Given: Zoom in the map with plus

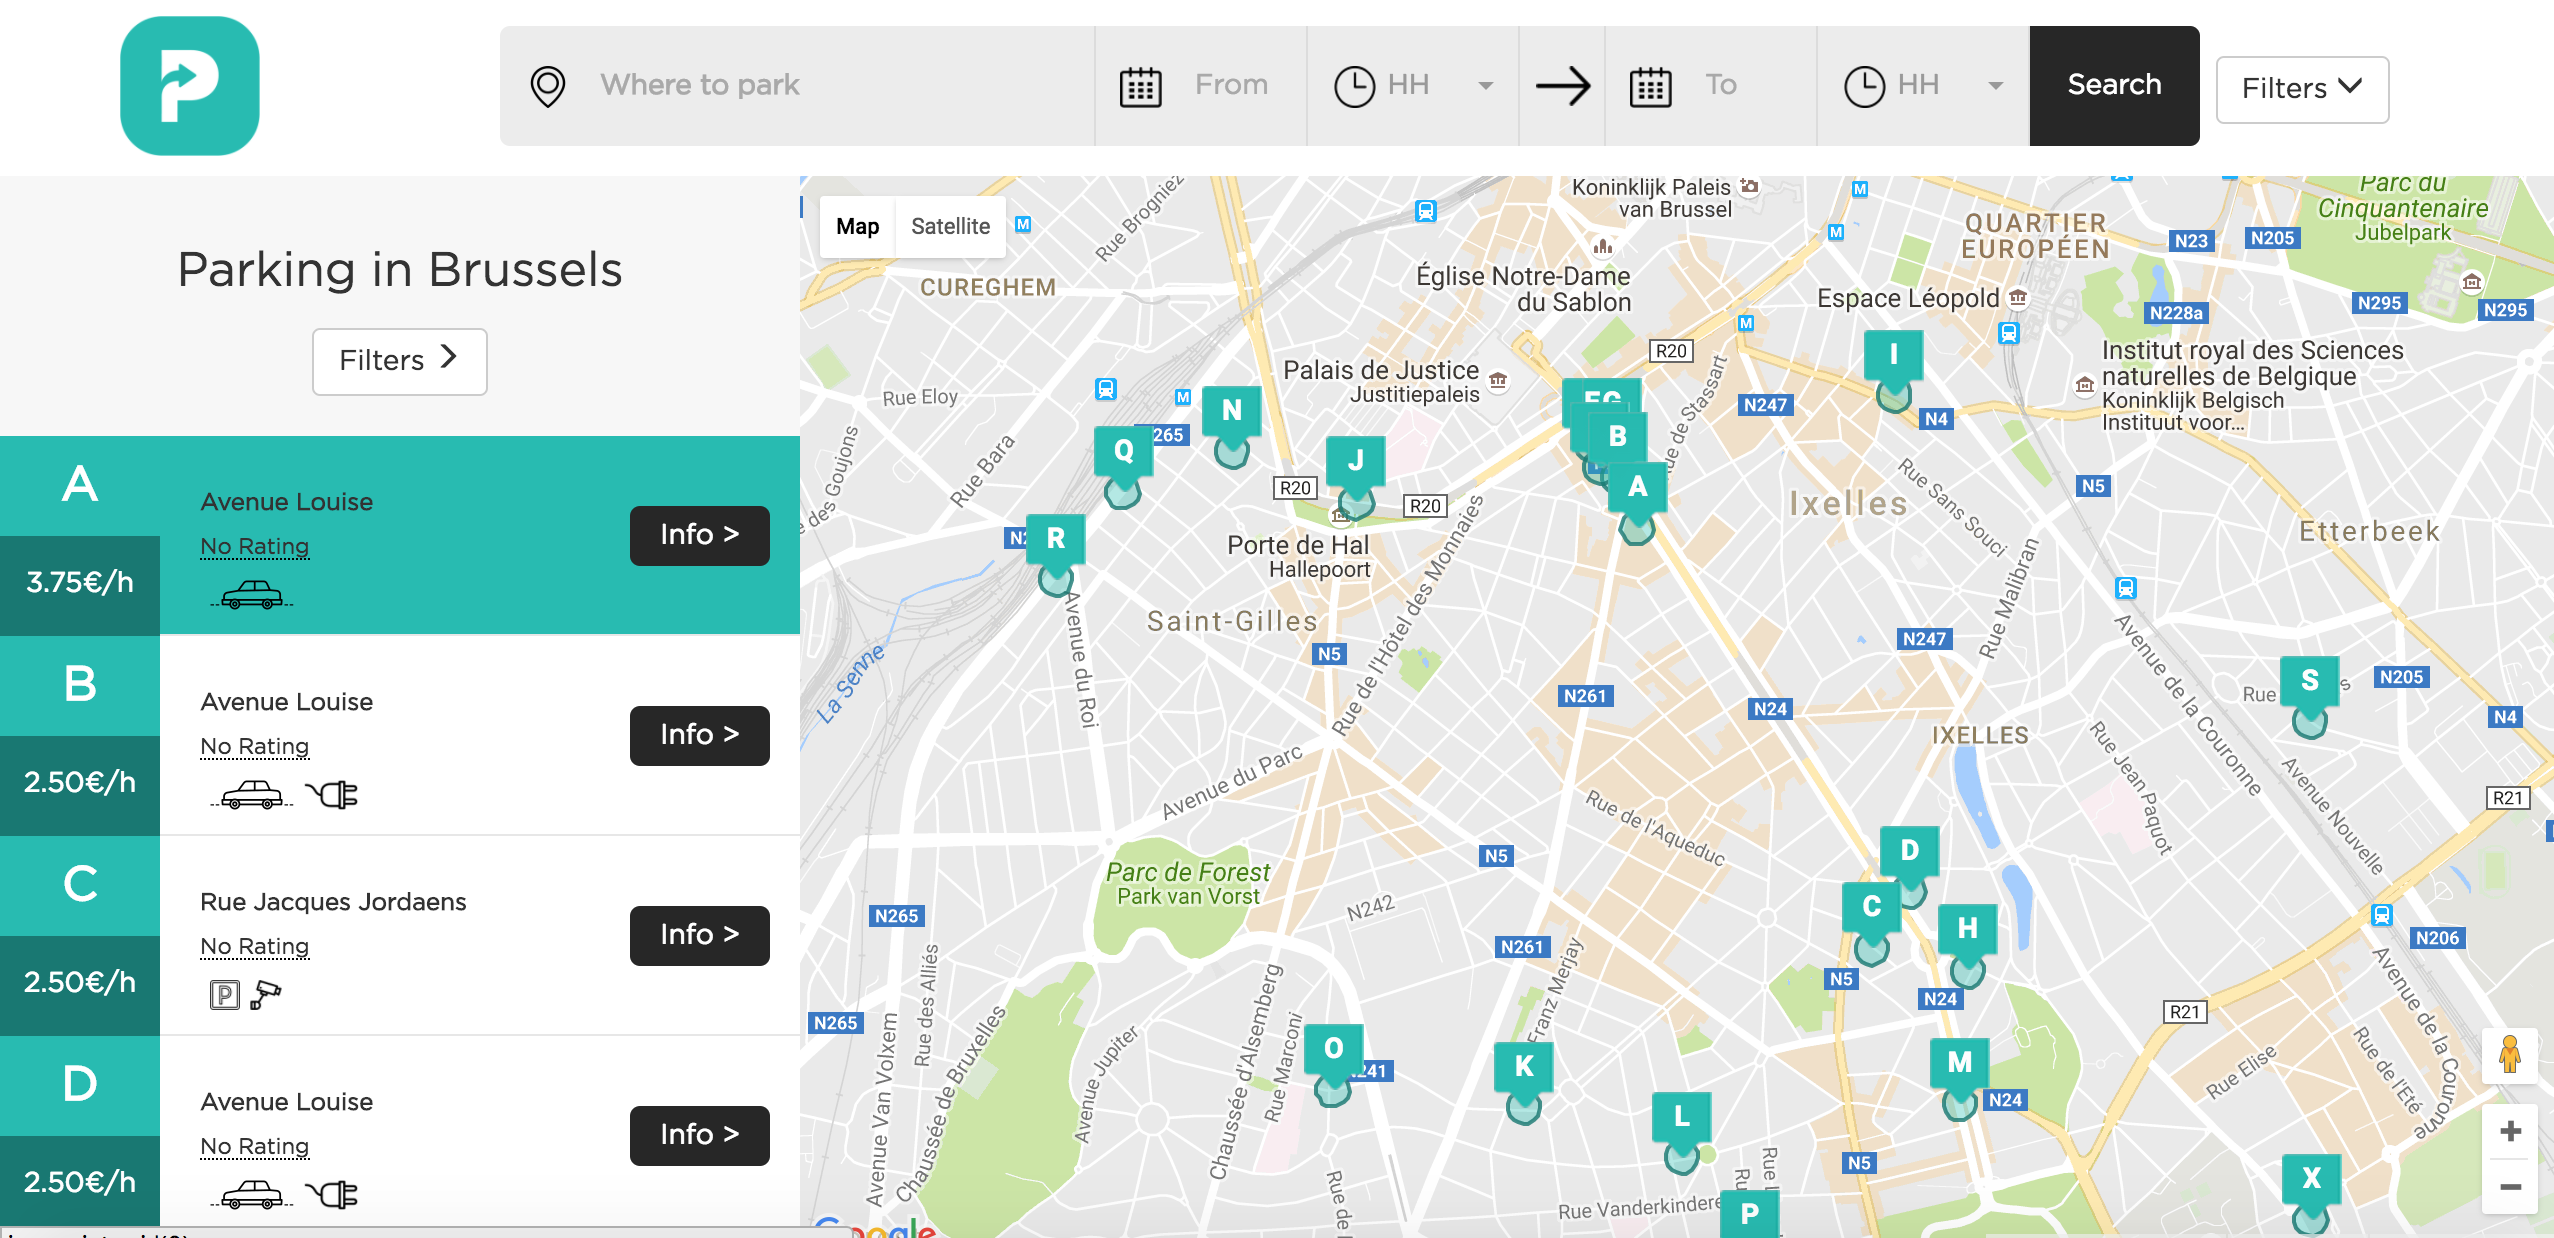Looking at the screenshot, I should click(x=2510, y=1131).
